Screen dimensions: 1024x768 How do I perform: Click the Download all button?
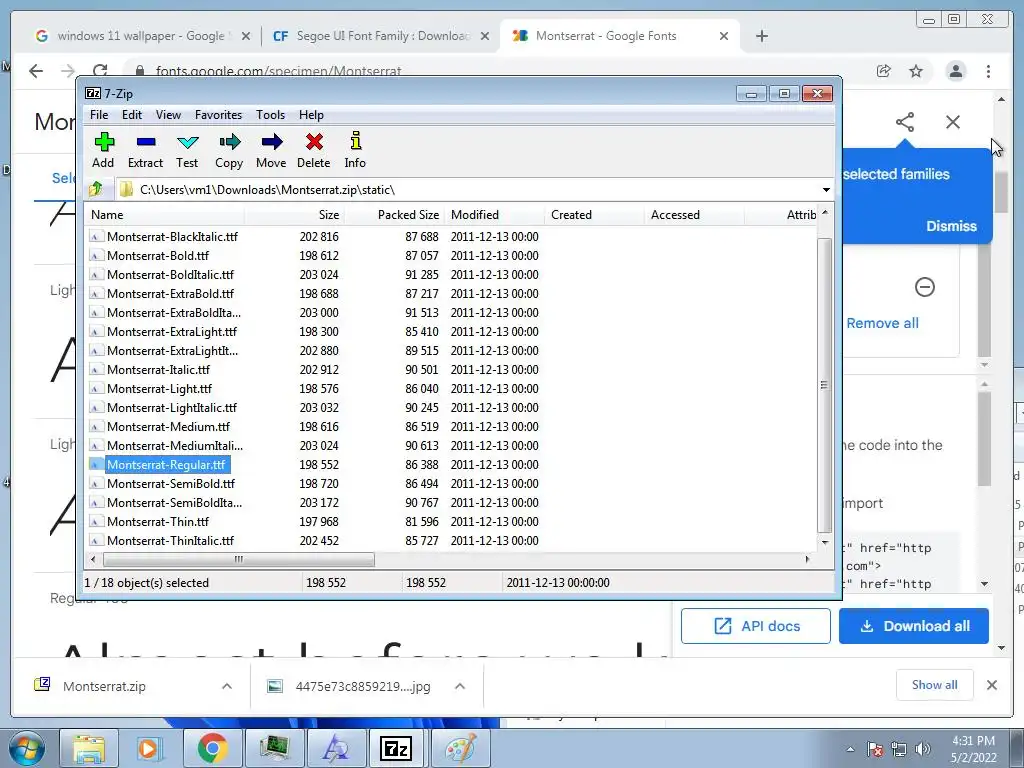tap(914, 626)
